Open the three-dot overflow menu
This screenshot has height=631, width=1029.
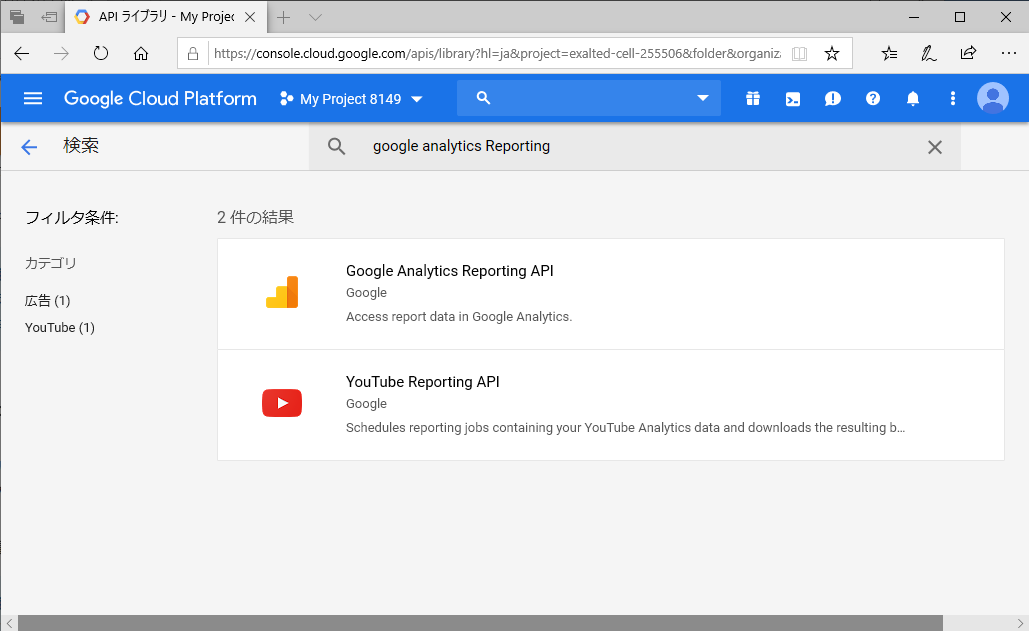(952, 98)
